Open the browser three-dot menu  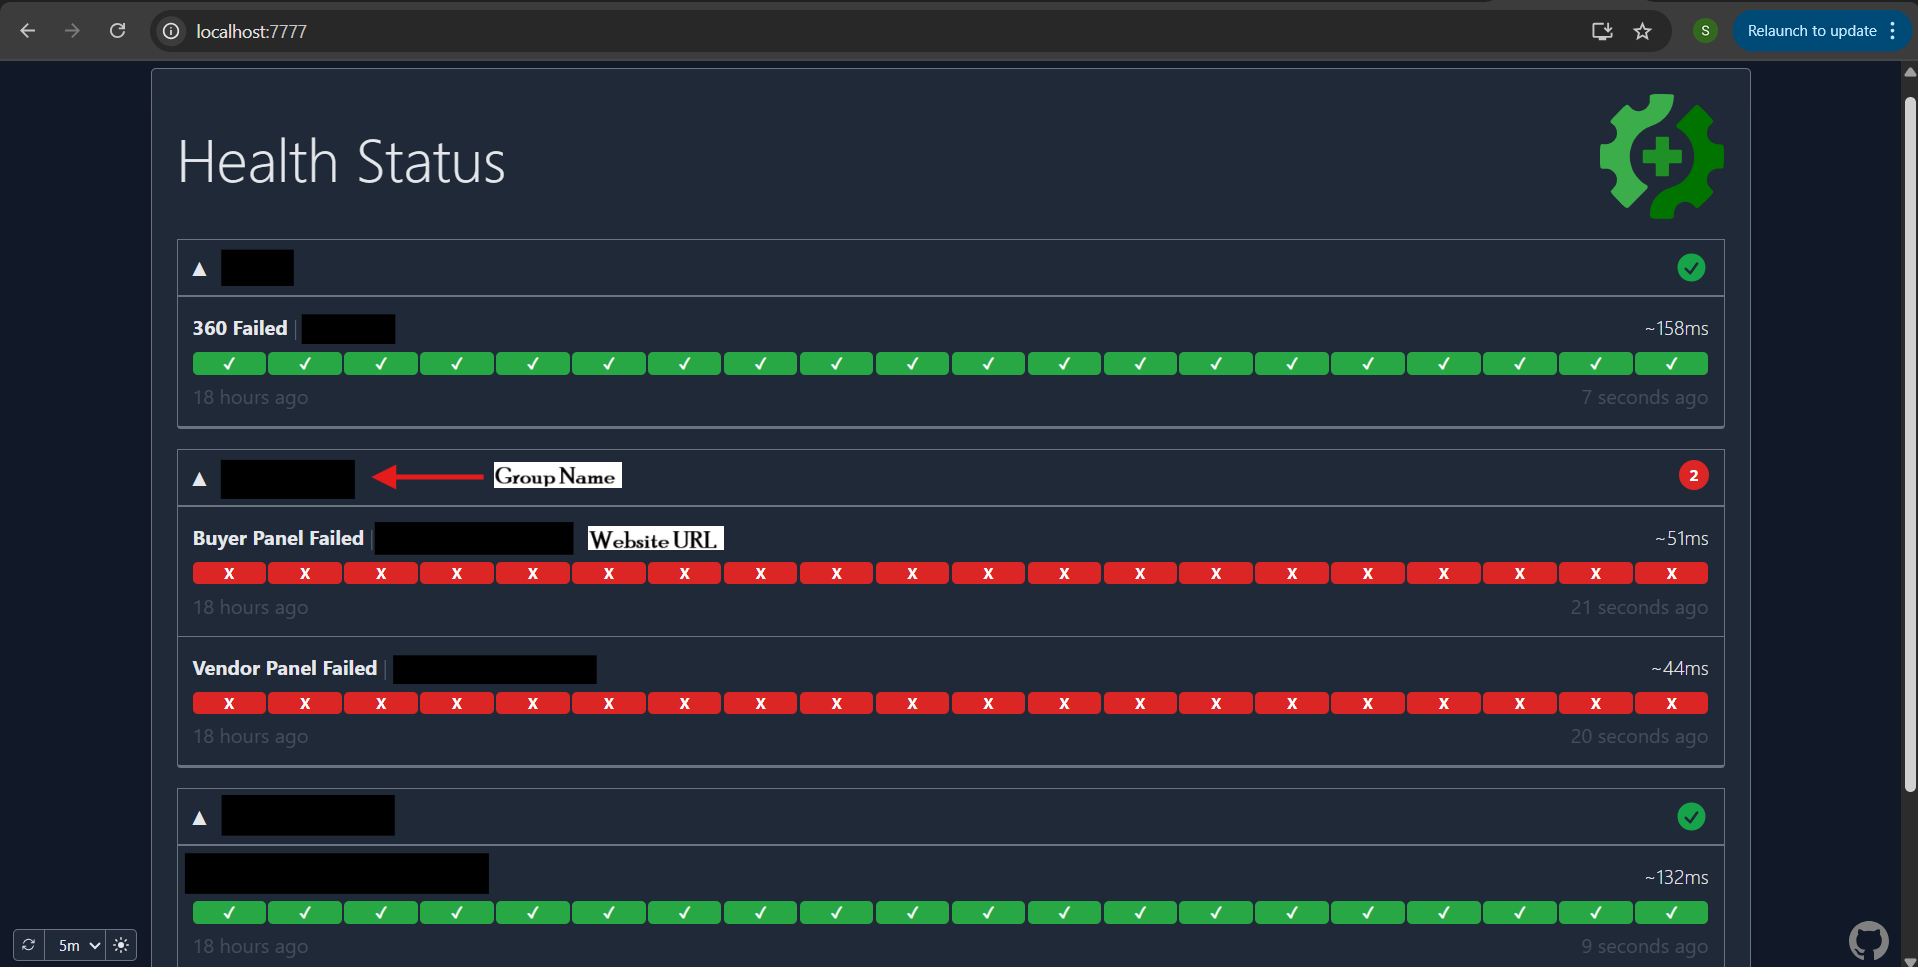coord(1893,31)
